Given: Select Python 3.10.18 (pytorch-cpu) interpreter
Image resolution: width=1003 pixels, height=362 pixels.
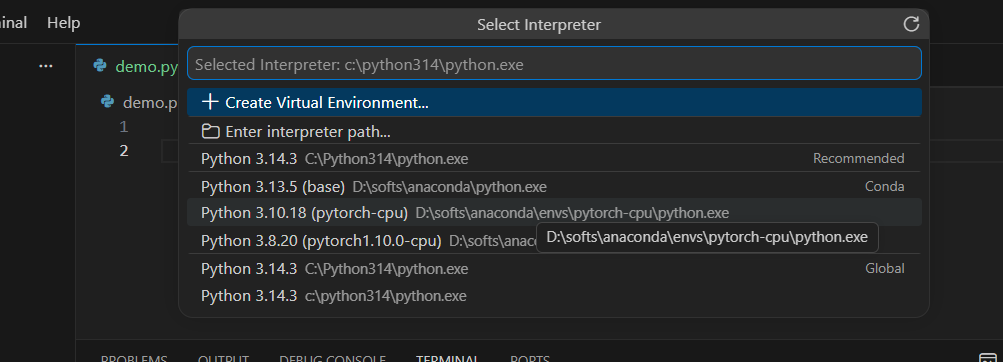Looking at the screenshot, I should (x=554, y=212).
